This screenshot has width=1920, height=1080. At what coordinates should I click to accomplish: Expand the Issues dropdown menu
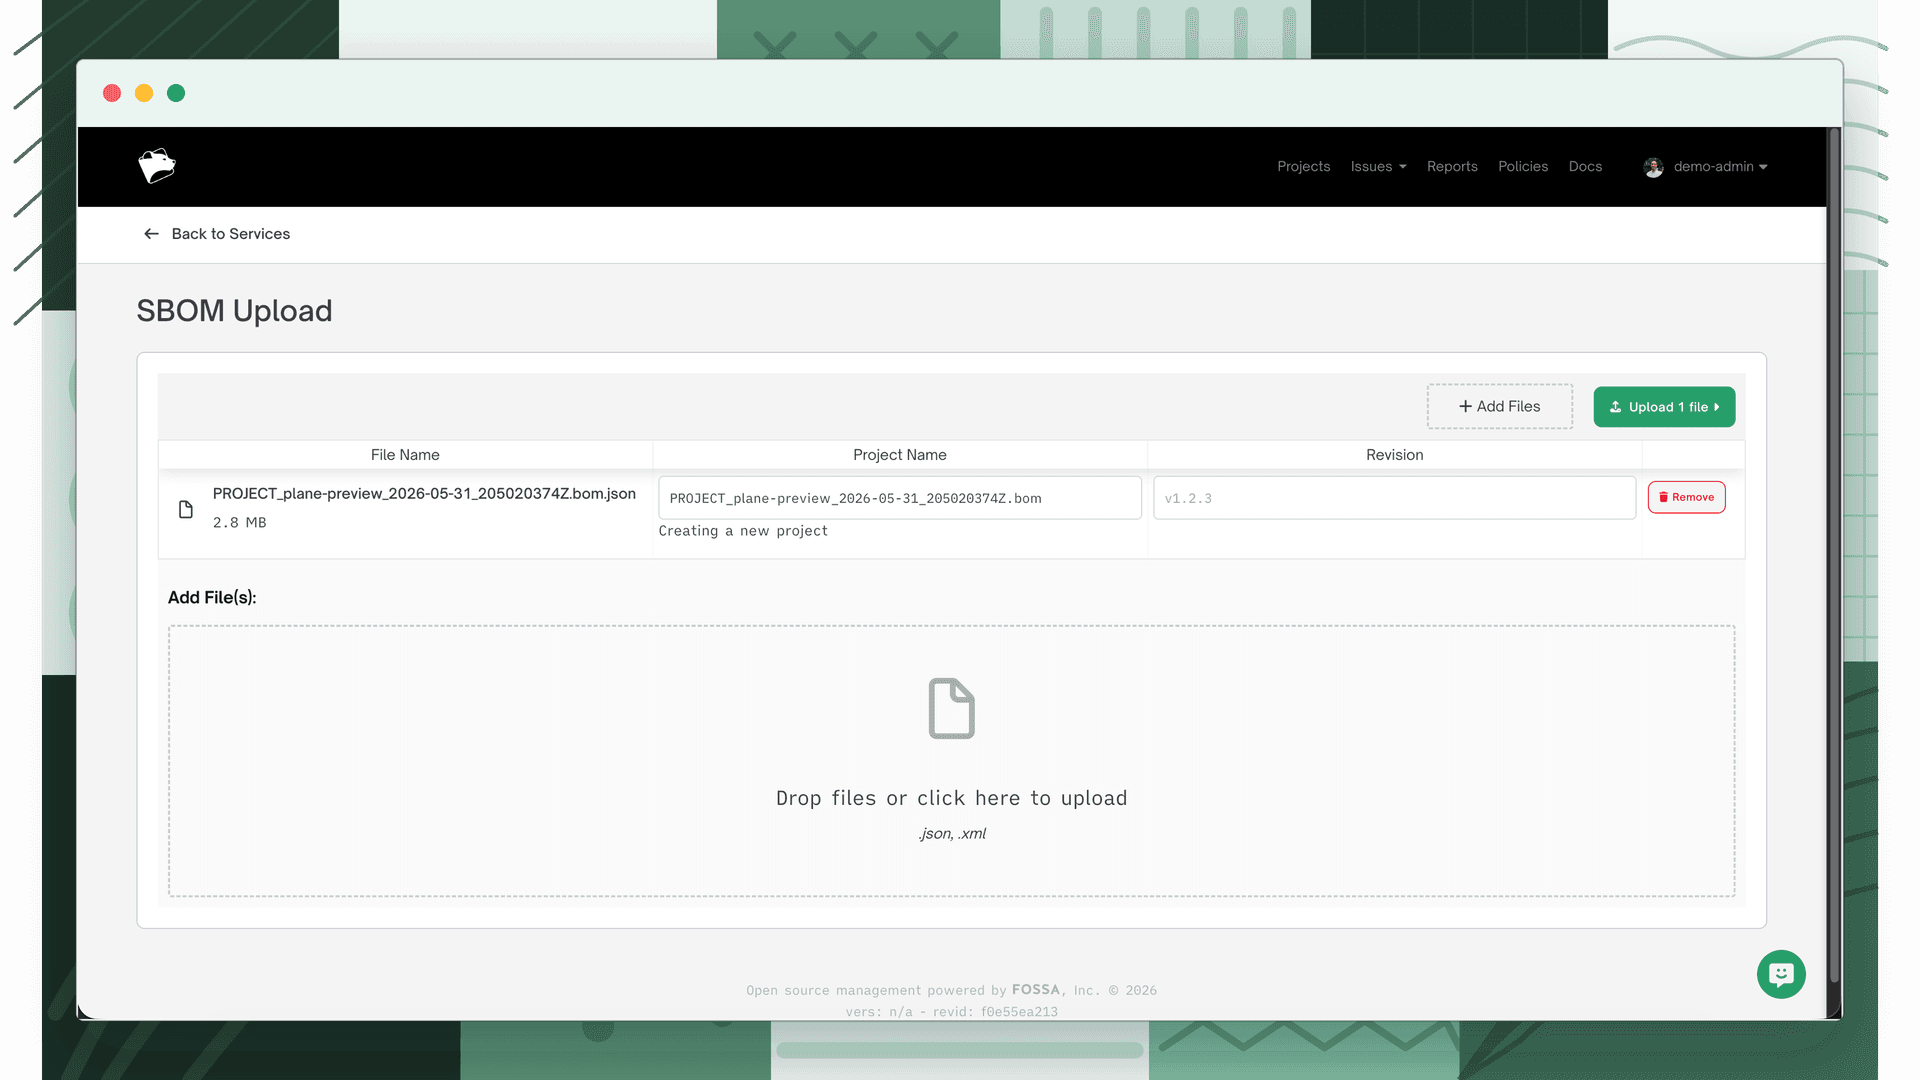(x=1378, y=167)
